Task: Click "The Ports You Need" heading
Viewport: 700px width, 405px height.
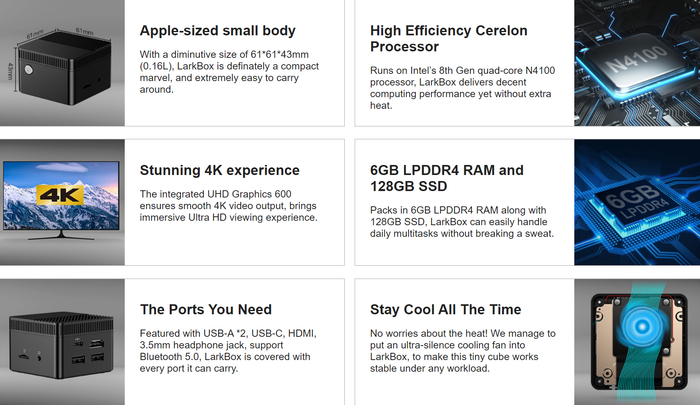Action: coord(206,309)
